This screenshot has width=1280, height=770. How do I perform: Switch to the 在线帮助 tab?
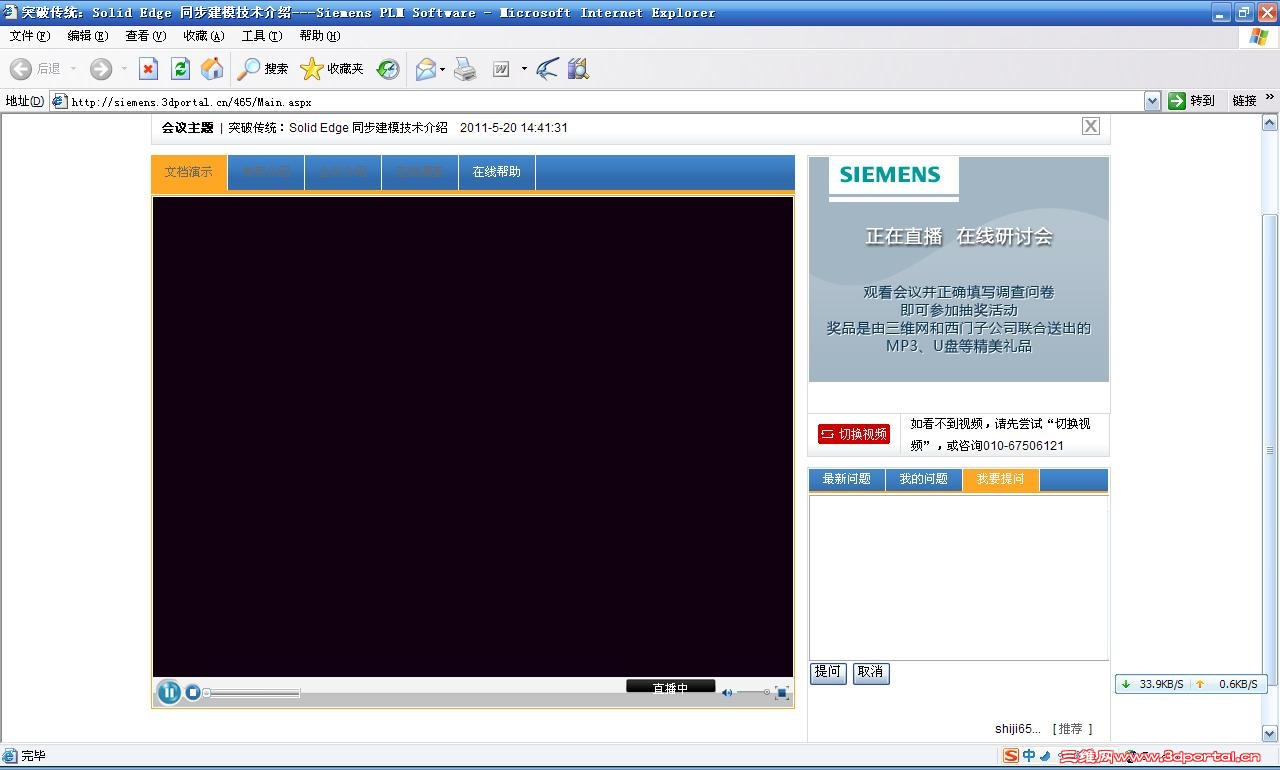click(497, 172)
